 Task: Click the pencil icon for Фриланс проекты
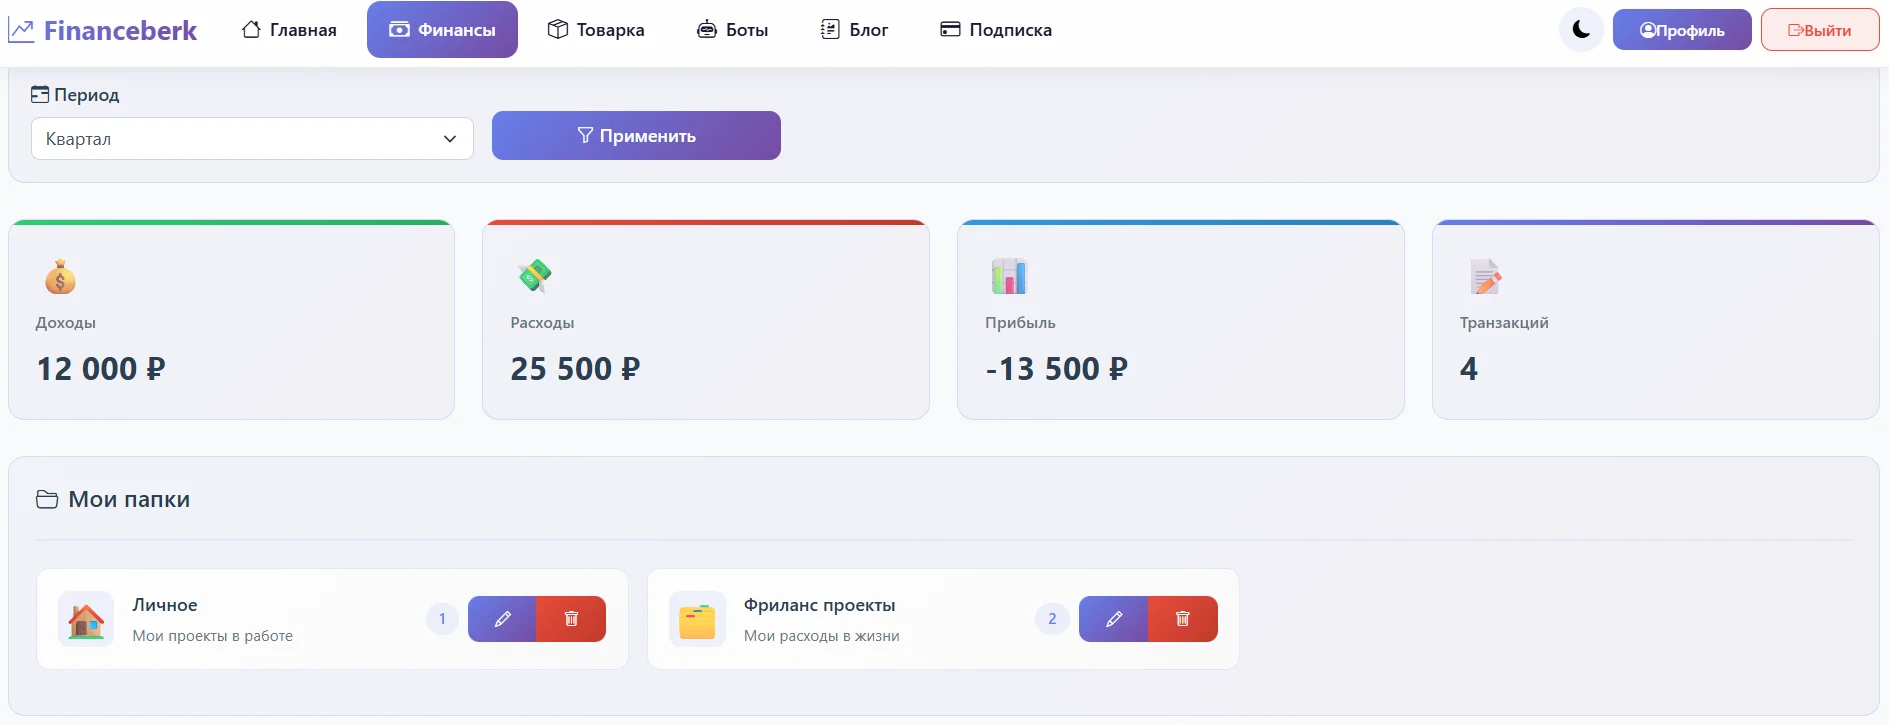[x=1113, y=619]
